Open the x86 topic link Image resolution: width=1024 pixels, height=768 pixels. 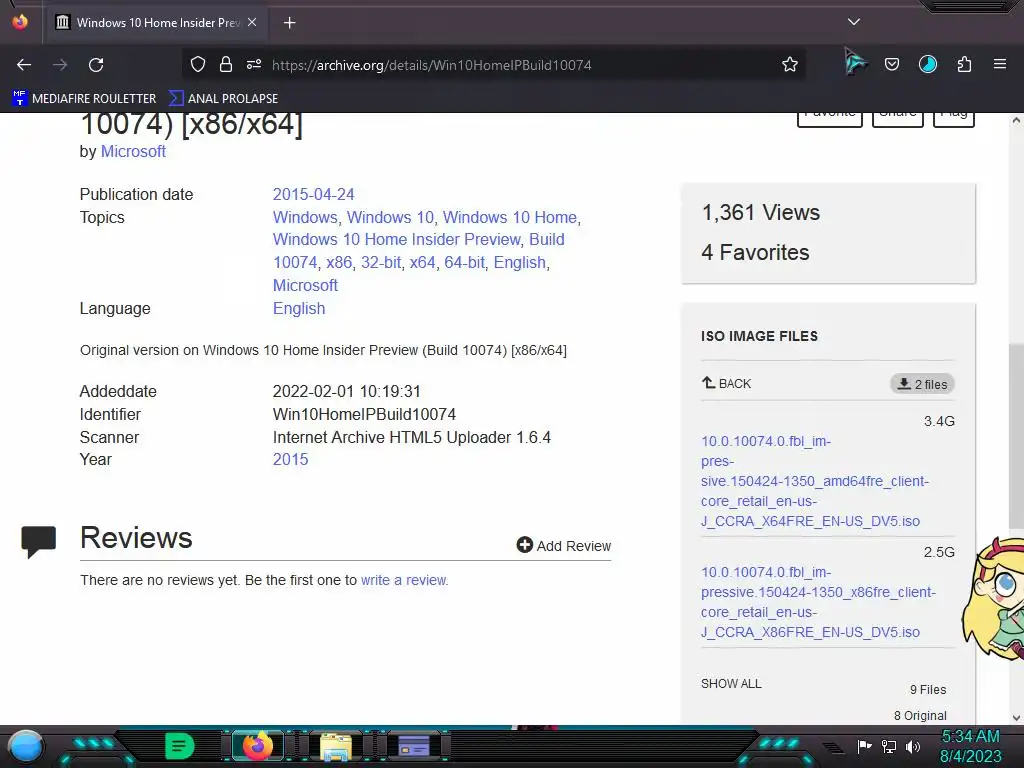click(x=339, y=263)
